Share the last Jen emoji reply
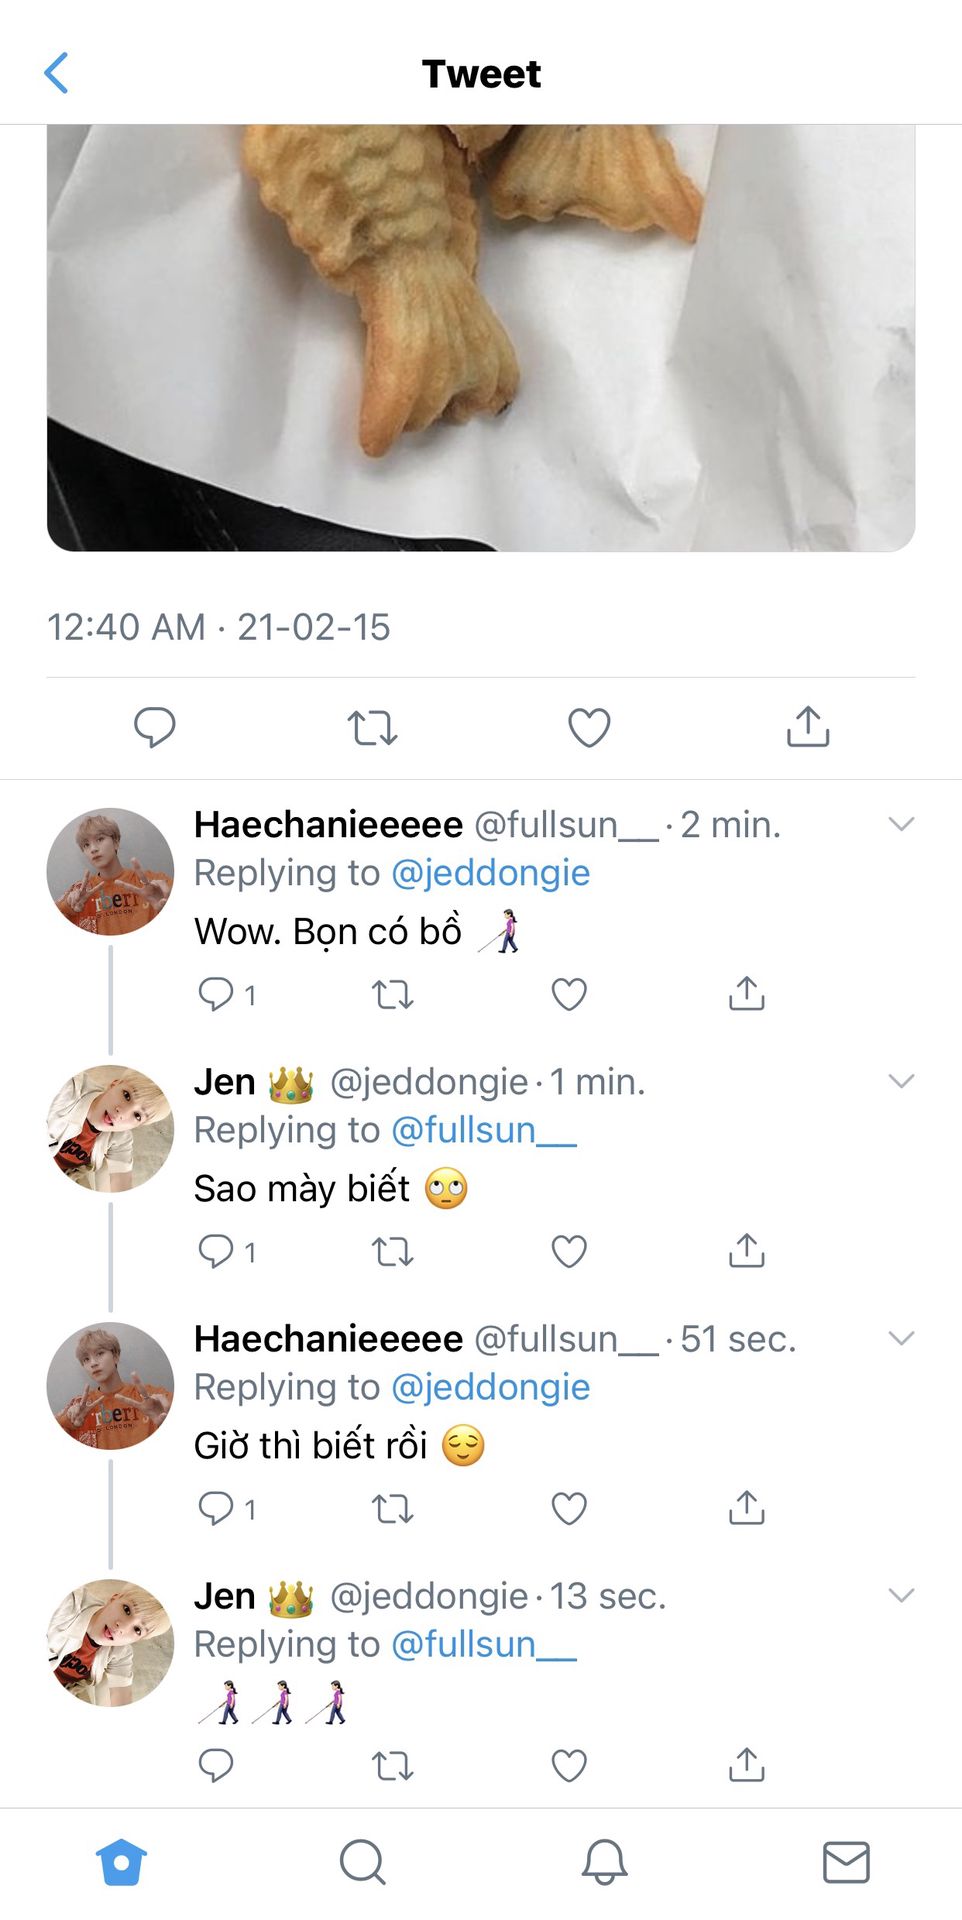 click(746, 1765)
